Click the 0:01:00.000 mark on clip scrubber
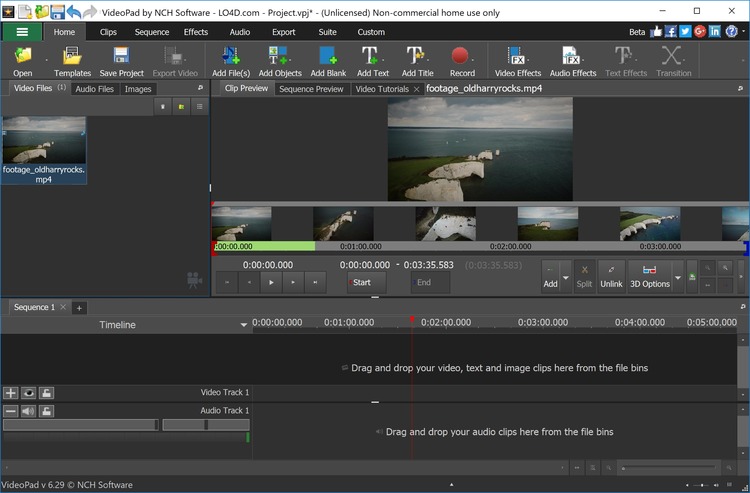The width and height of the screenshot is (750, 493). tap(361, 247)
